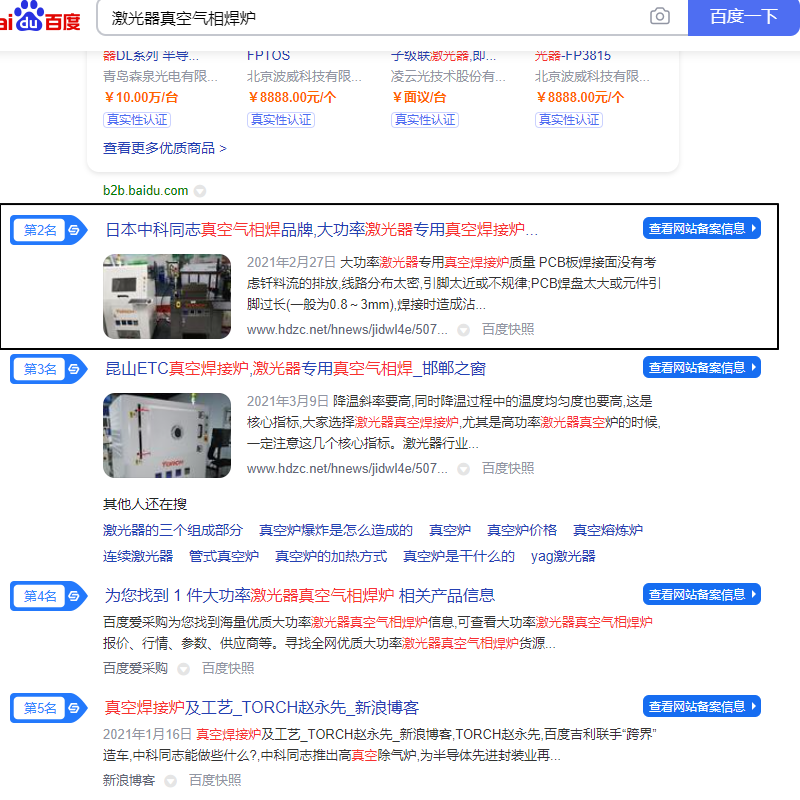This screenshot has height=800, width=800.
Task: Click 查看网站备案信息 for 第5名 result
Action: [702, 707]
